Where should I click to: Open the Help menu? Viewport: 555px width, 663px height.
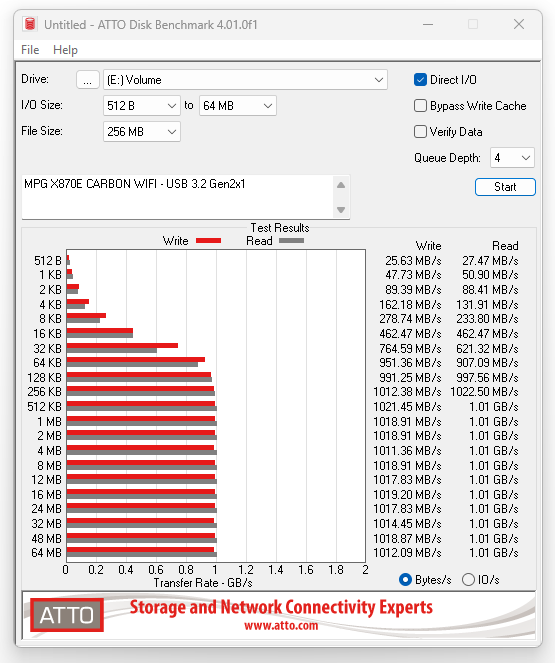[x=65, y=50]
